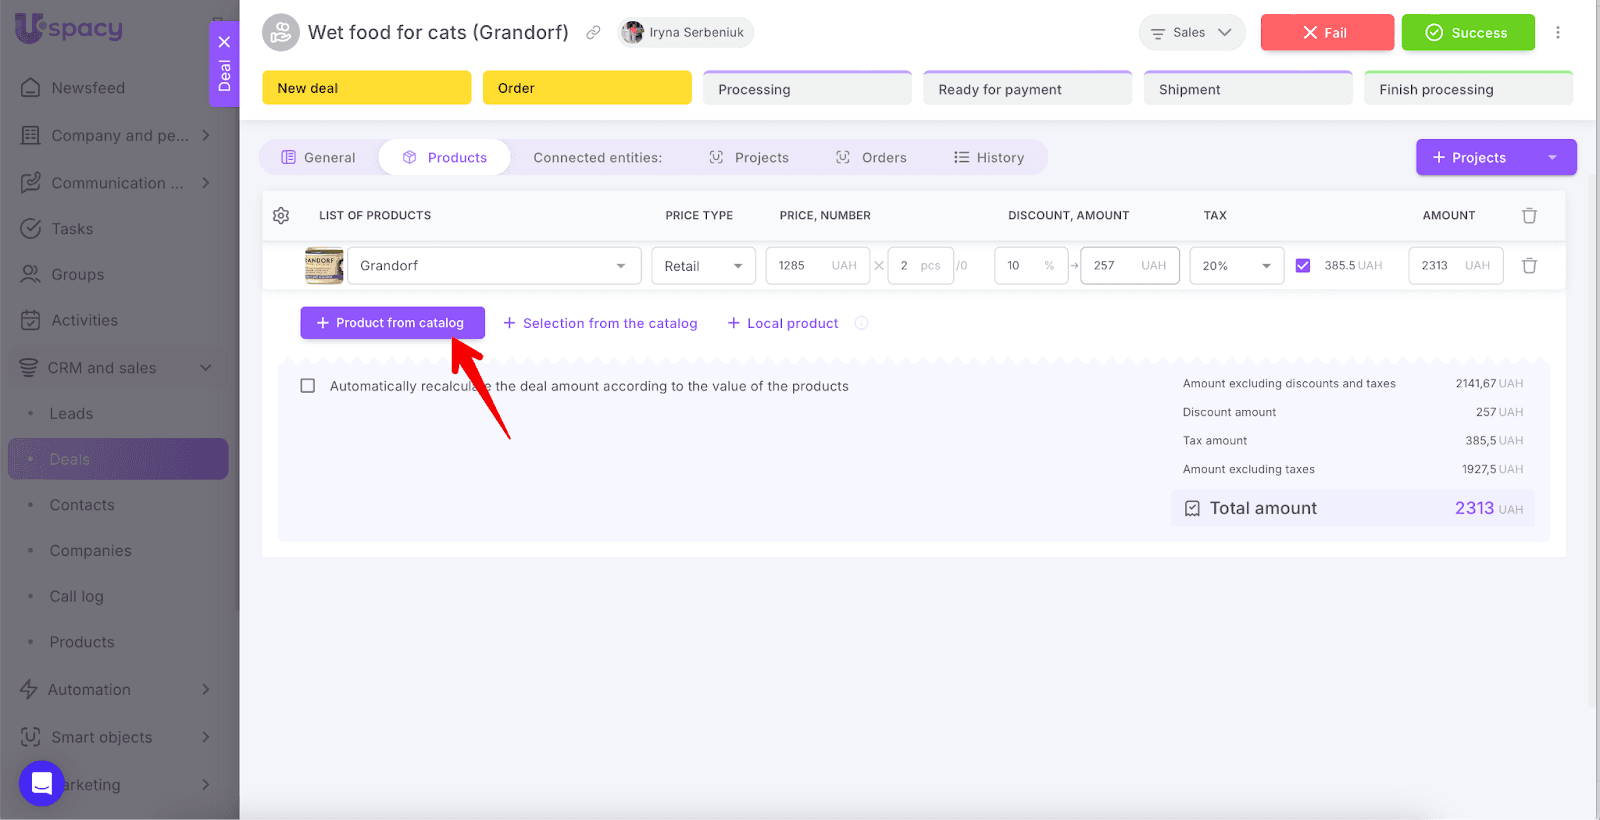Click the table settings gear icon

281,216
